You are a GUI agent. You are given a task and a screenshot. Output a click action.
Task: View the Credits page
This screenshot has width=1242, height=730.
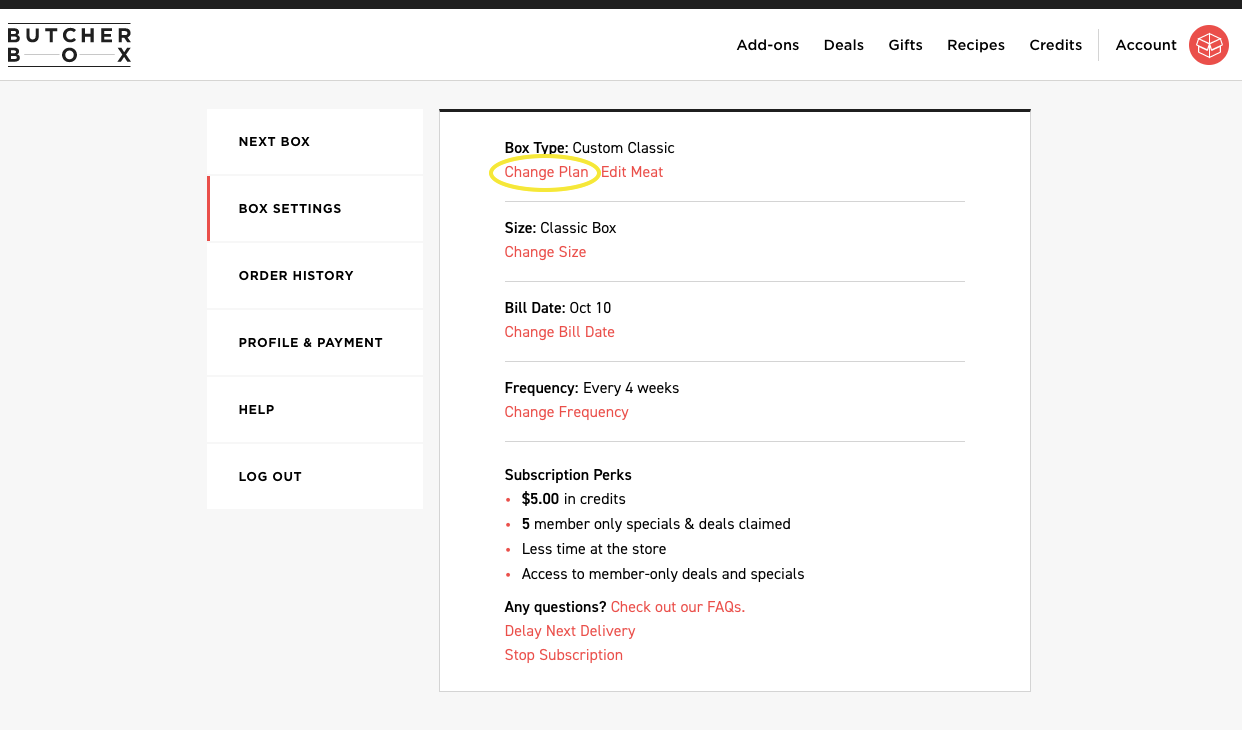pyautogui.click(x=1055, y=45)
